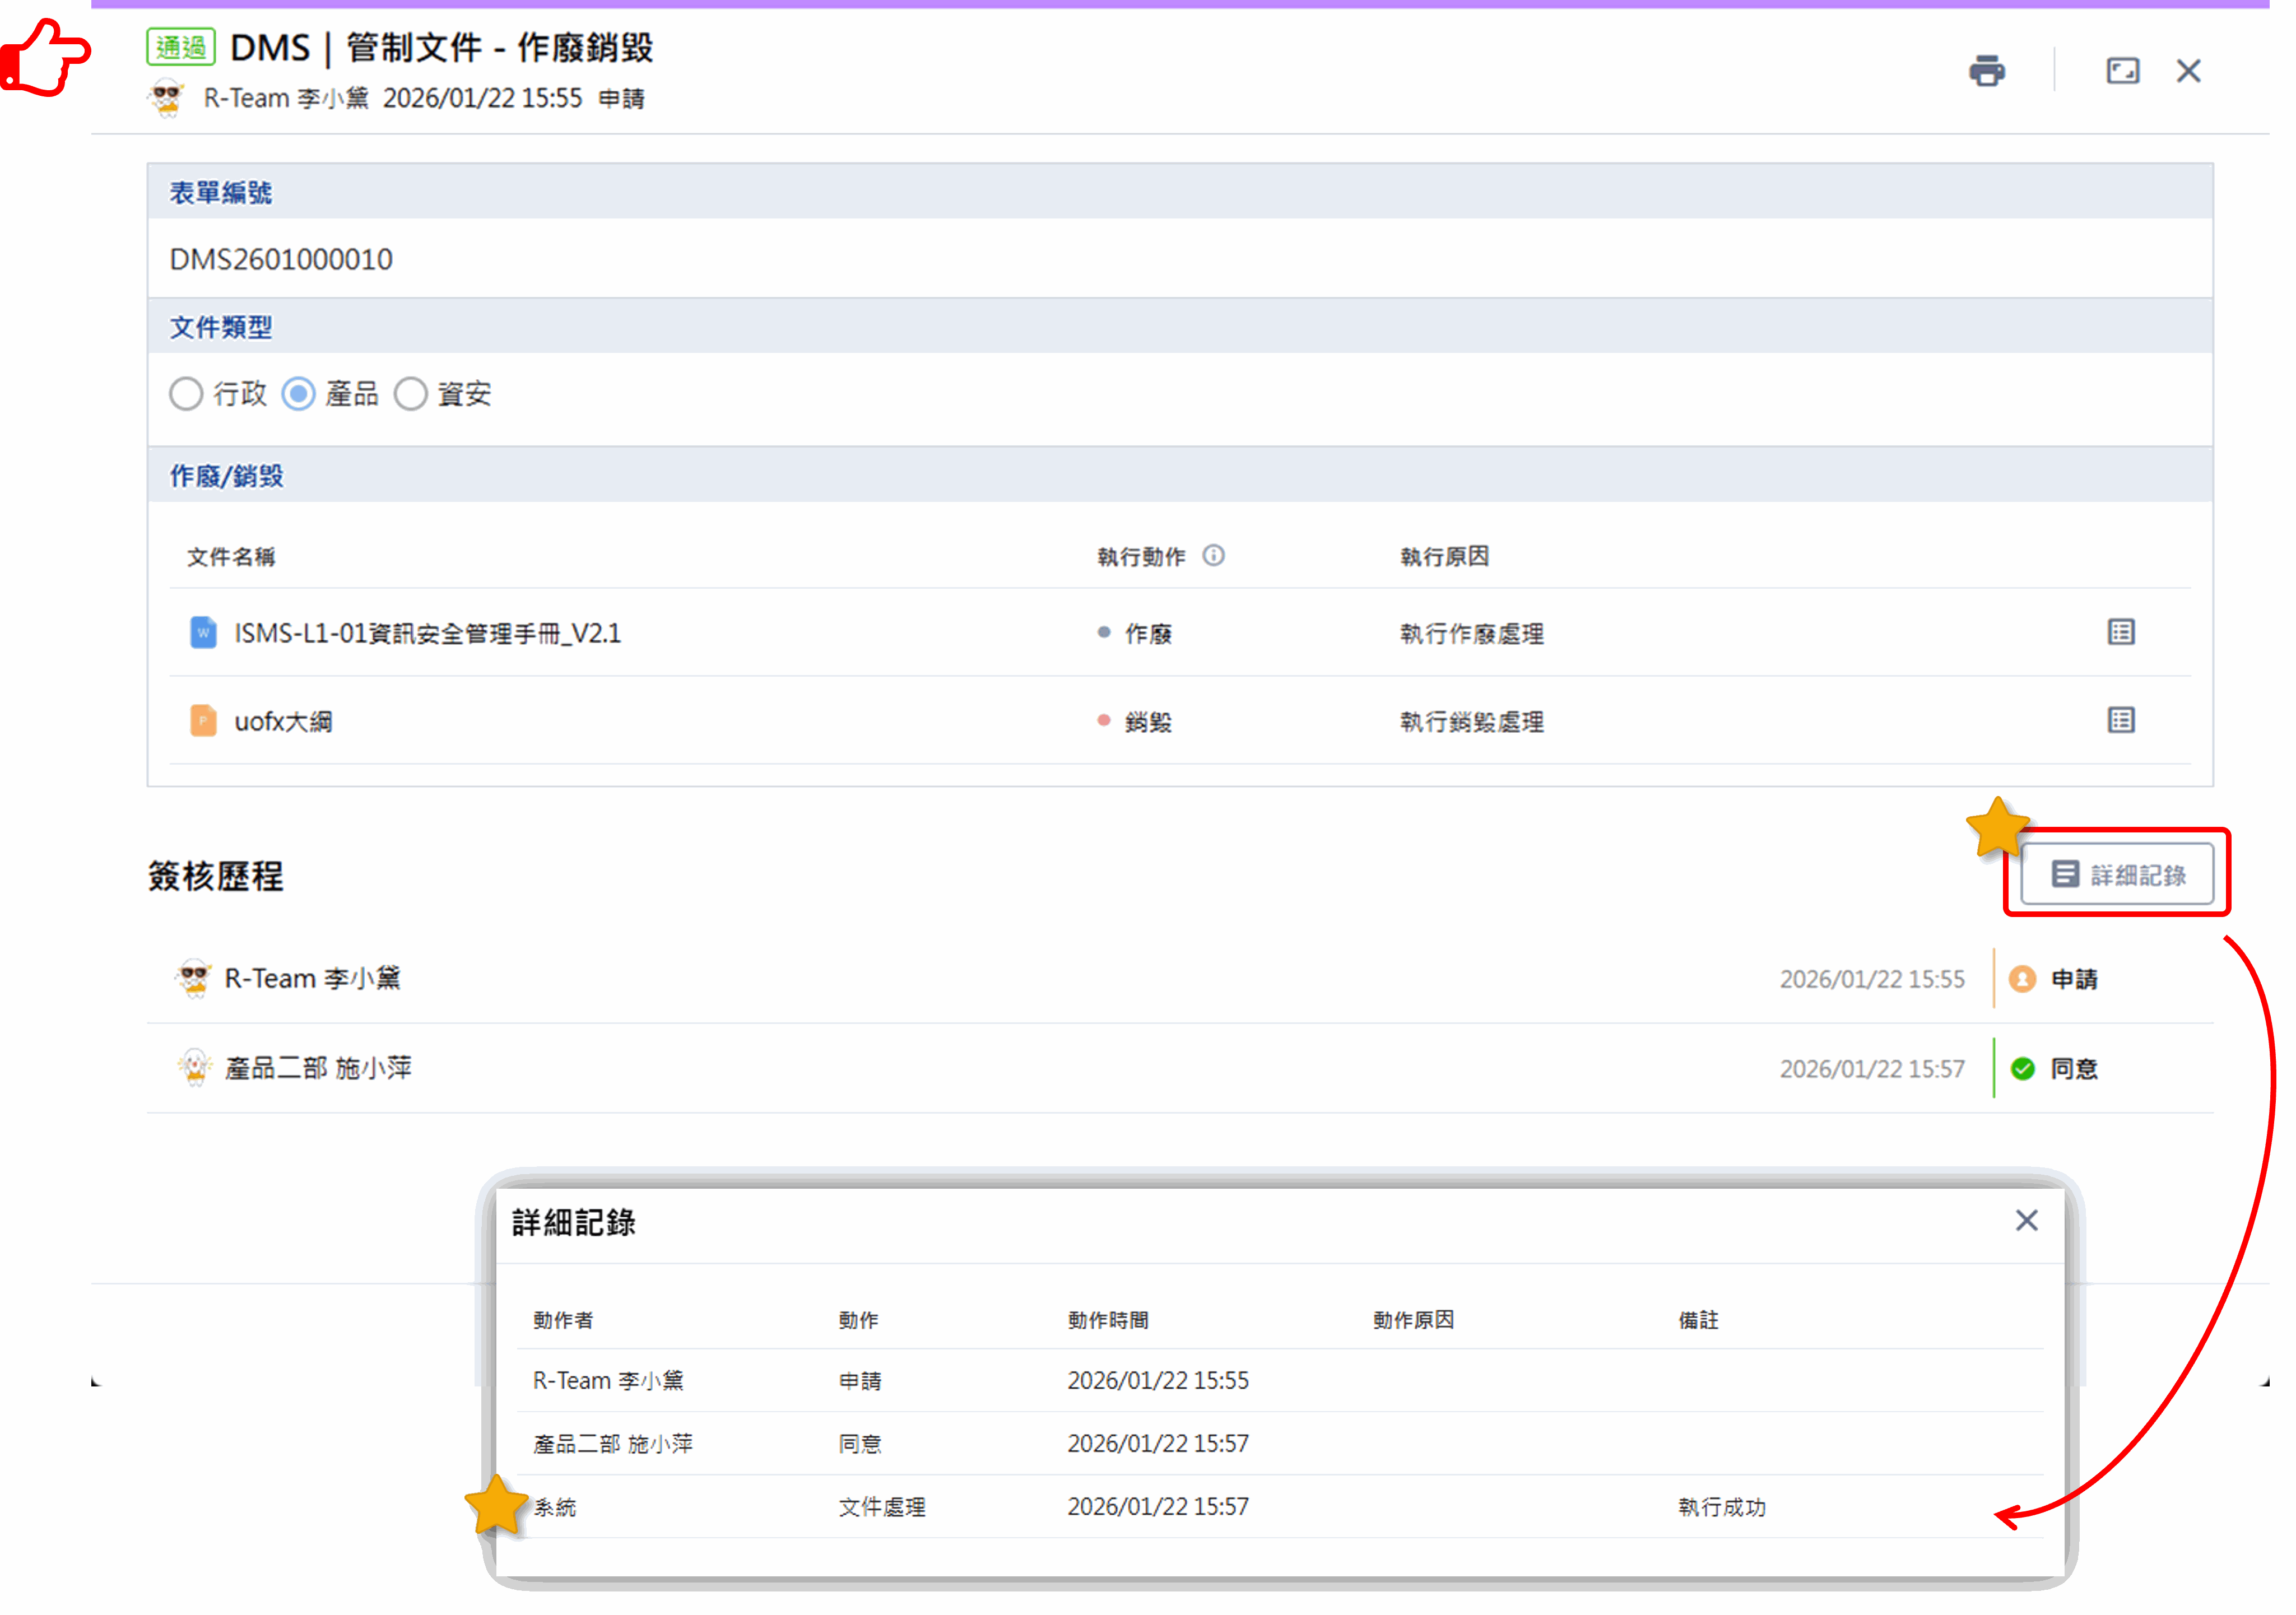Click 施小萍 approval row in 簽核歷程
Image resolution: width=2296 pixels, height=1615 pixels.
pos(318,1068)
